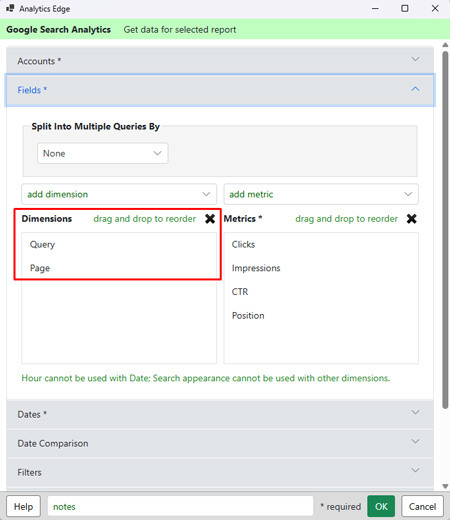Clear all metrics with the X icon
Image resolution: width=450 pixels, height=520 pixels.
pos(412,219)
